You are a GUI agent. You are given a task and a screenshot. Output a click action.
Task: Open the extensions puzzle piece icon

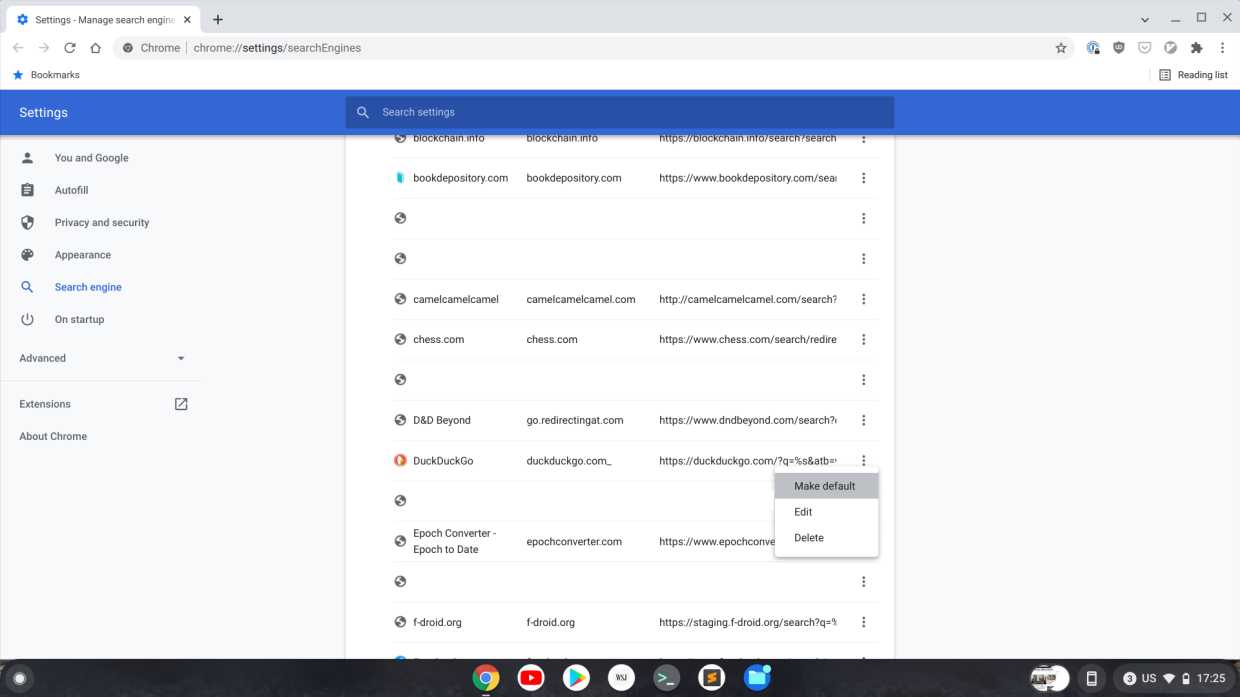[1196, 47]
